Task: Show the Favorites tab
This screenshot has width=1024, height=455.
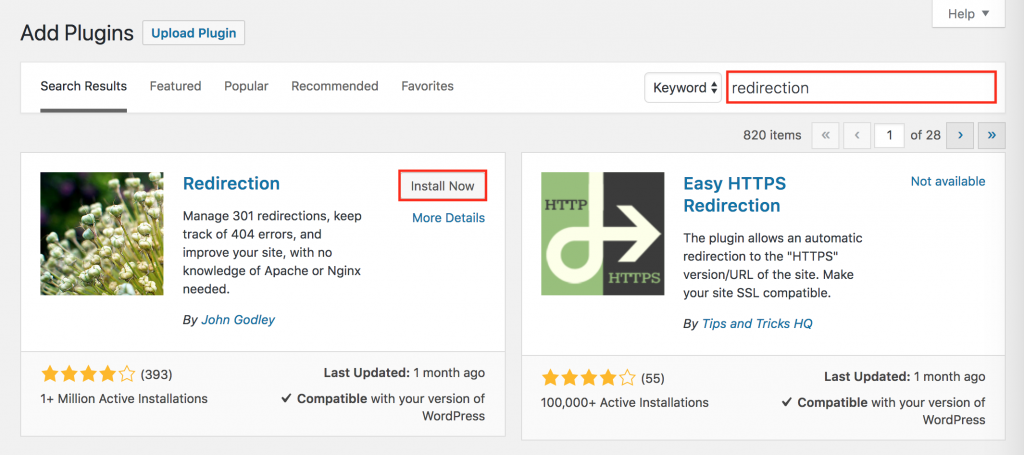Action: pos(427,86)
